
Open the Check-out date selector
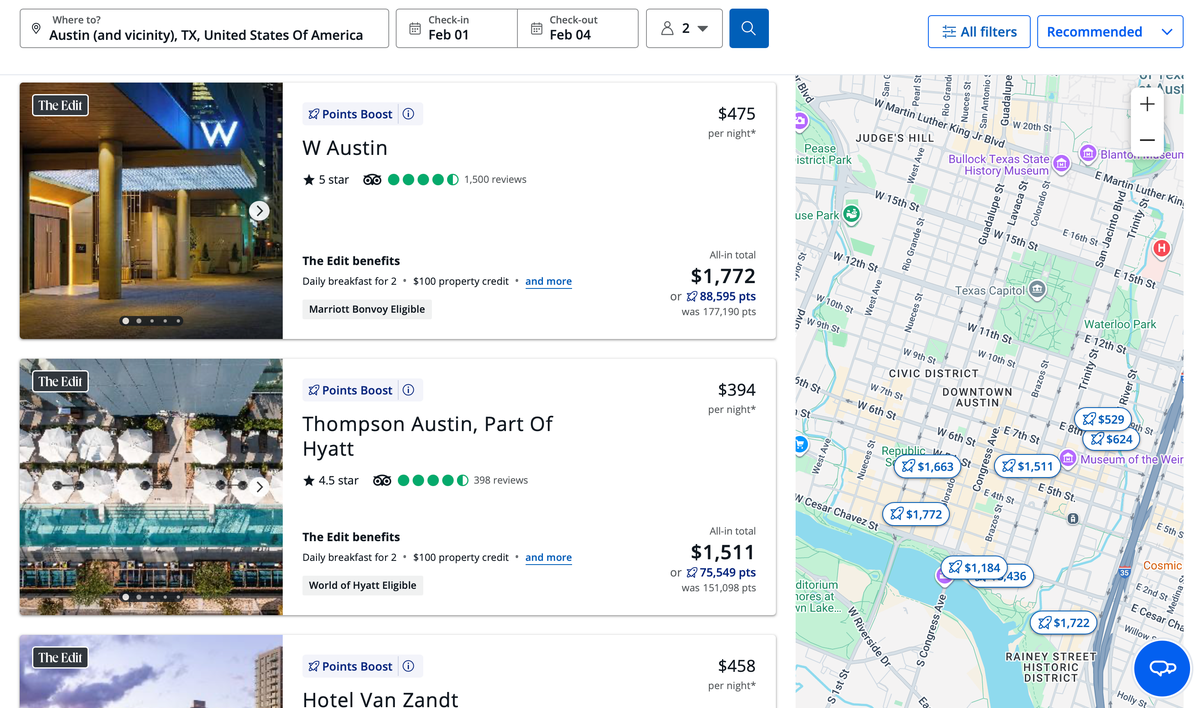click(x=578, y=29)
